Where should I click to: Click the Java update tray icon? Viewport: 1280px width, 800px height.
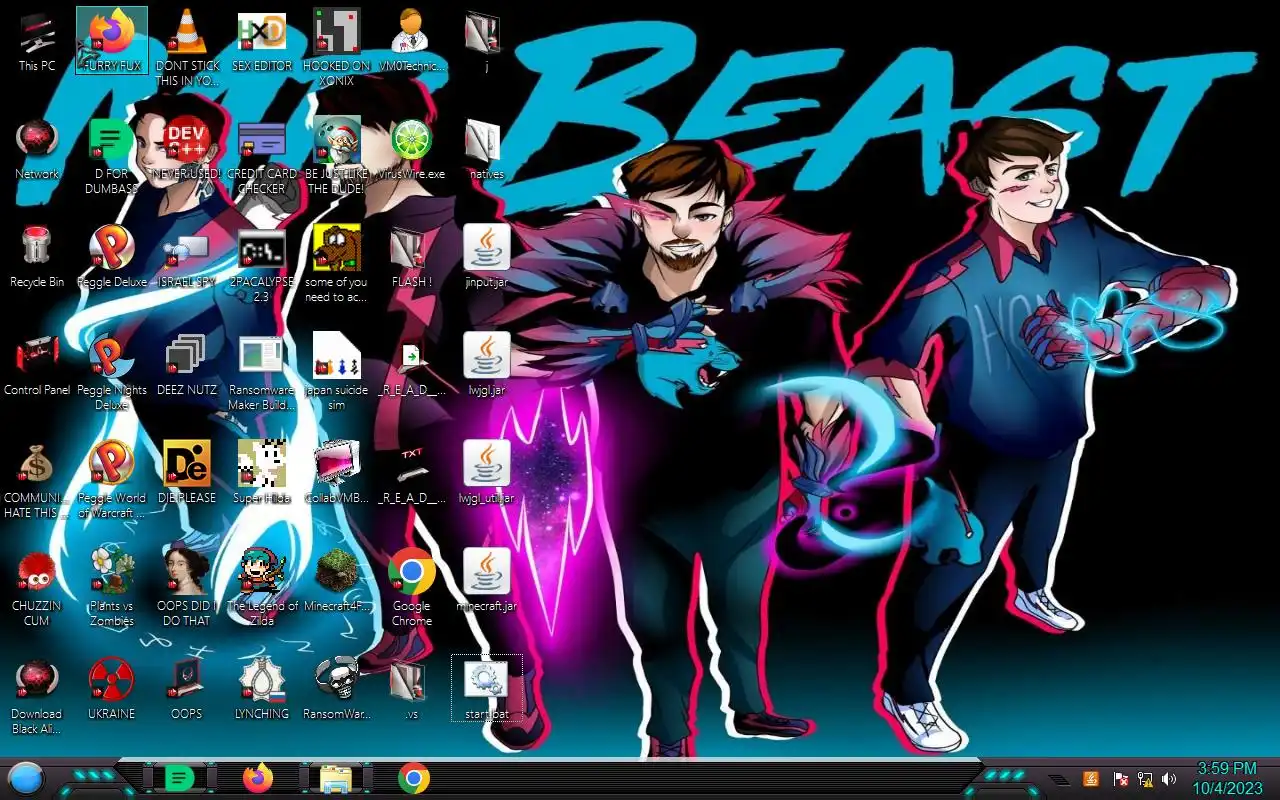1092,779
